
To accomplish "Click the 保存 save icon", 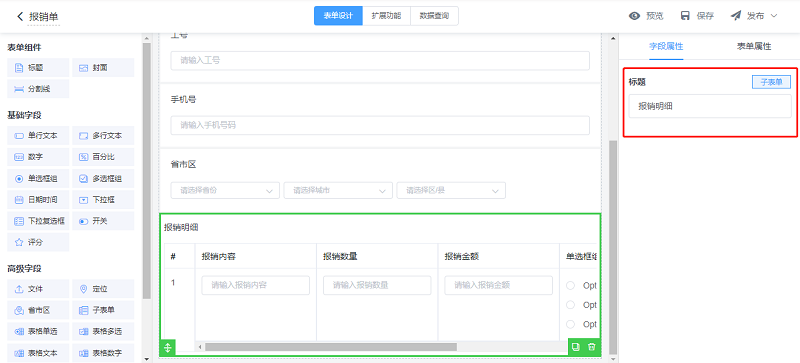I will [x=685, y=16].
